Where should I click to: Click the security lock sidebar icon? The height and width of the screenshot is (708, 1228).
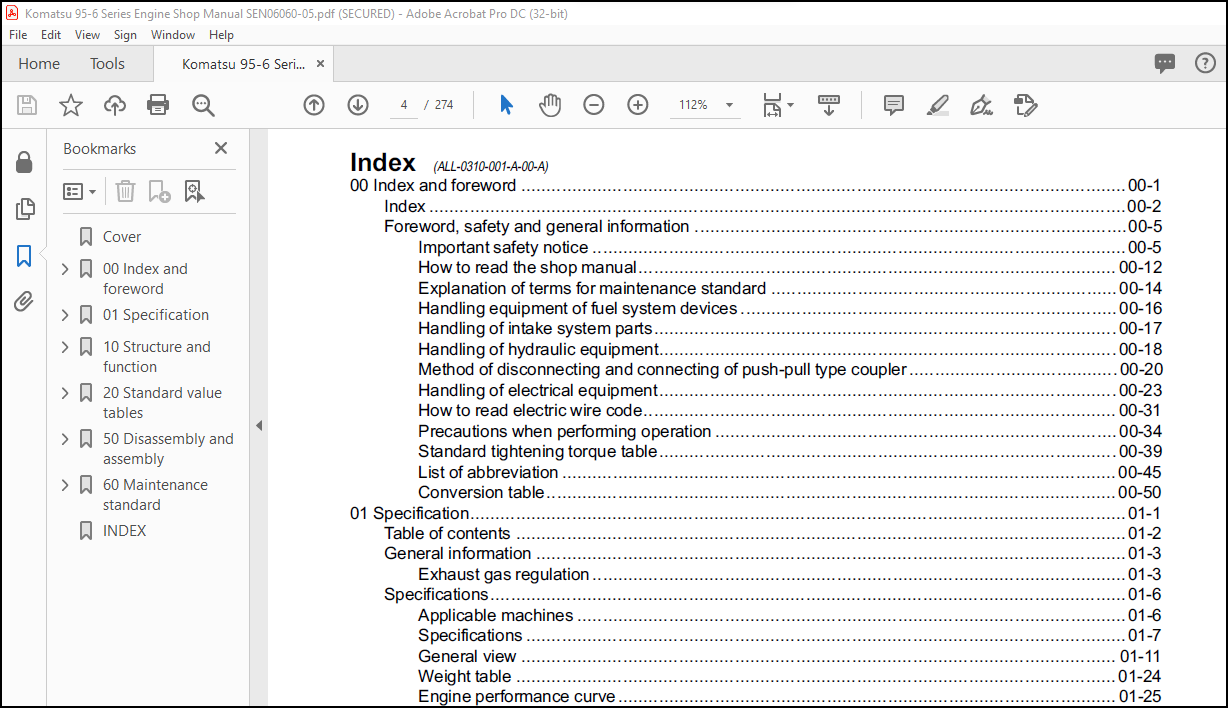(24, 162)
